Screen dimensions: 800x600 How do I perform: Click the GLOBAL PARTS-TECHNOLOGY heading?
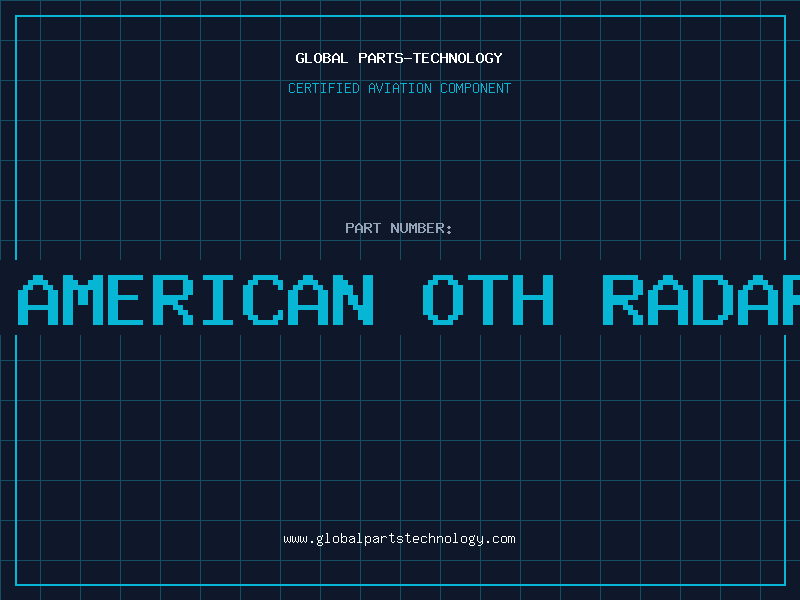(x=399, y=59)
